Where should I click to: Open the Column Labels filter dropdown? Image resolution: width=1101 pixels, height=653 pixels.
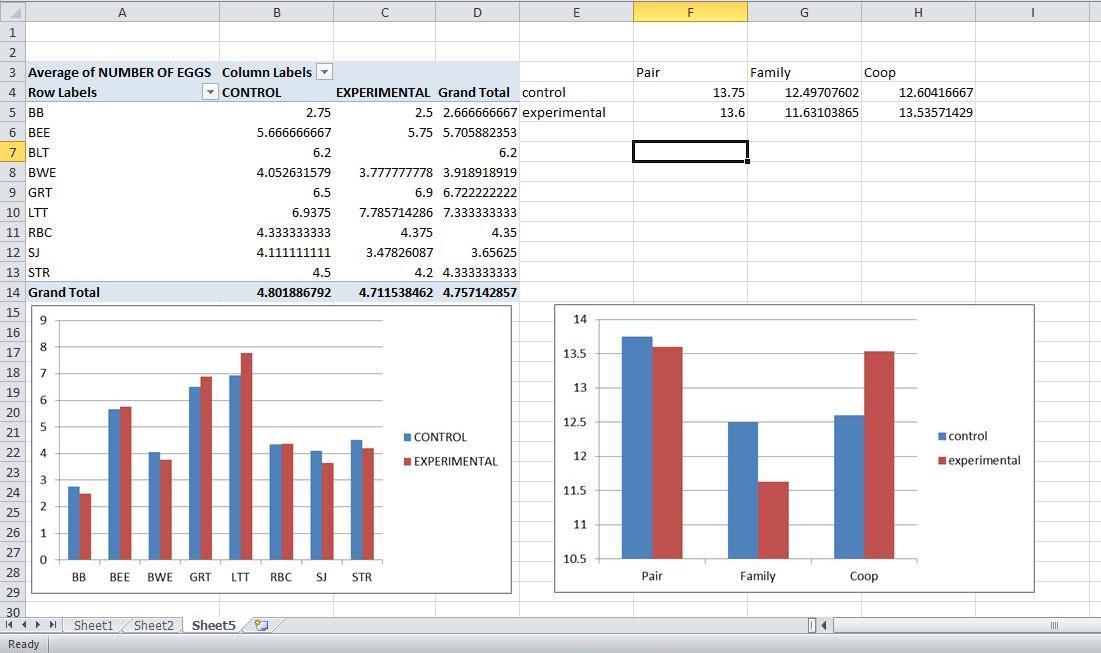(324, 72)
